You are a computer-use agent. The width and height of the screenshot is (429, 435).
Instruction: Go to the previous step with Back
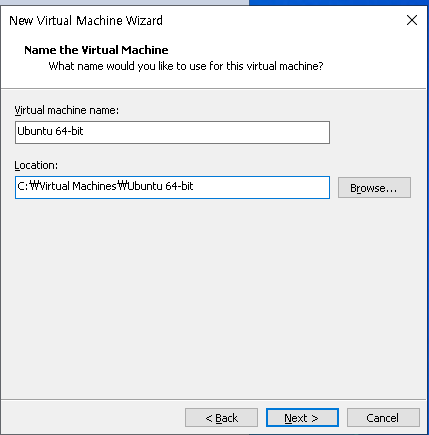coord(221,418)
